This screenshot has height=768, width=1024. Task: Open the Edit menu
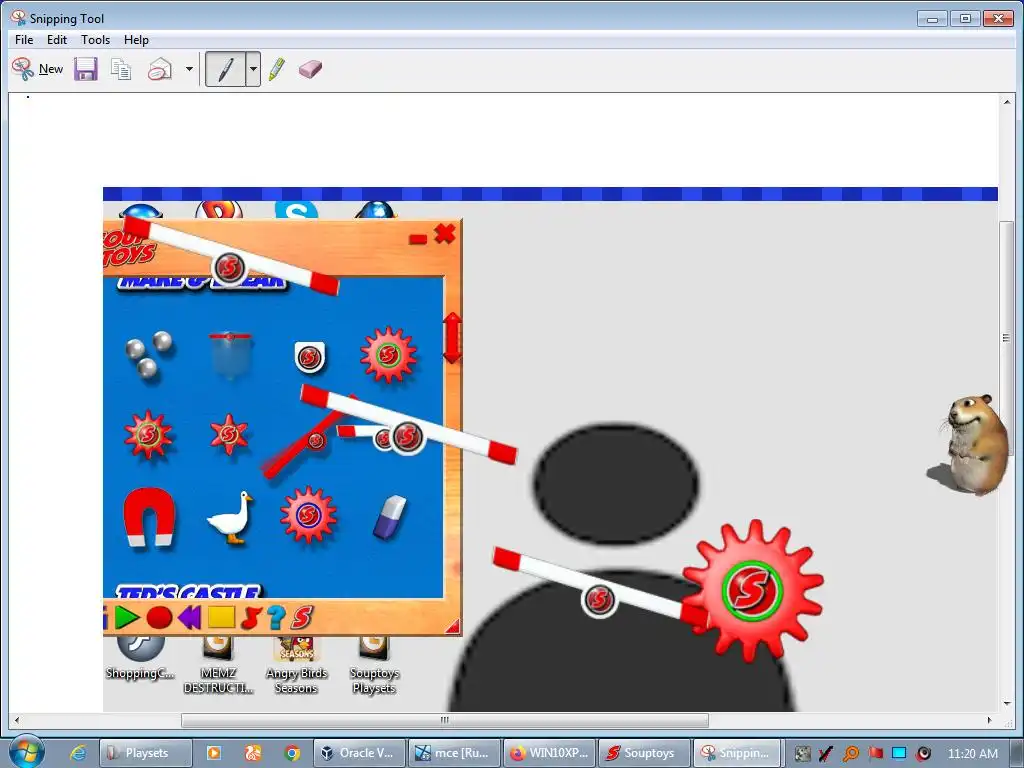click(57, 40)
